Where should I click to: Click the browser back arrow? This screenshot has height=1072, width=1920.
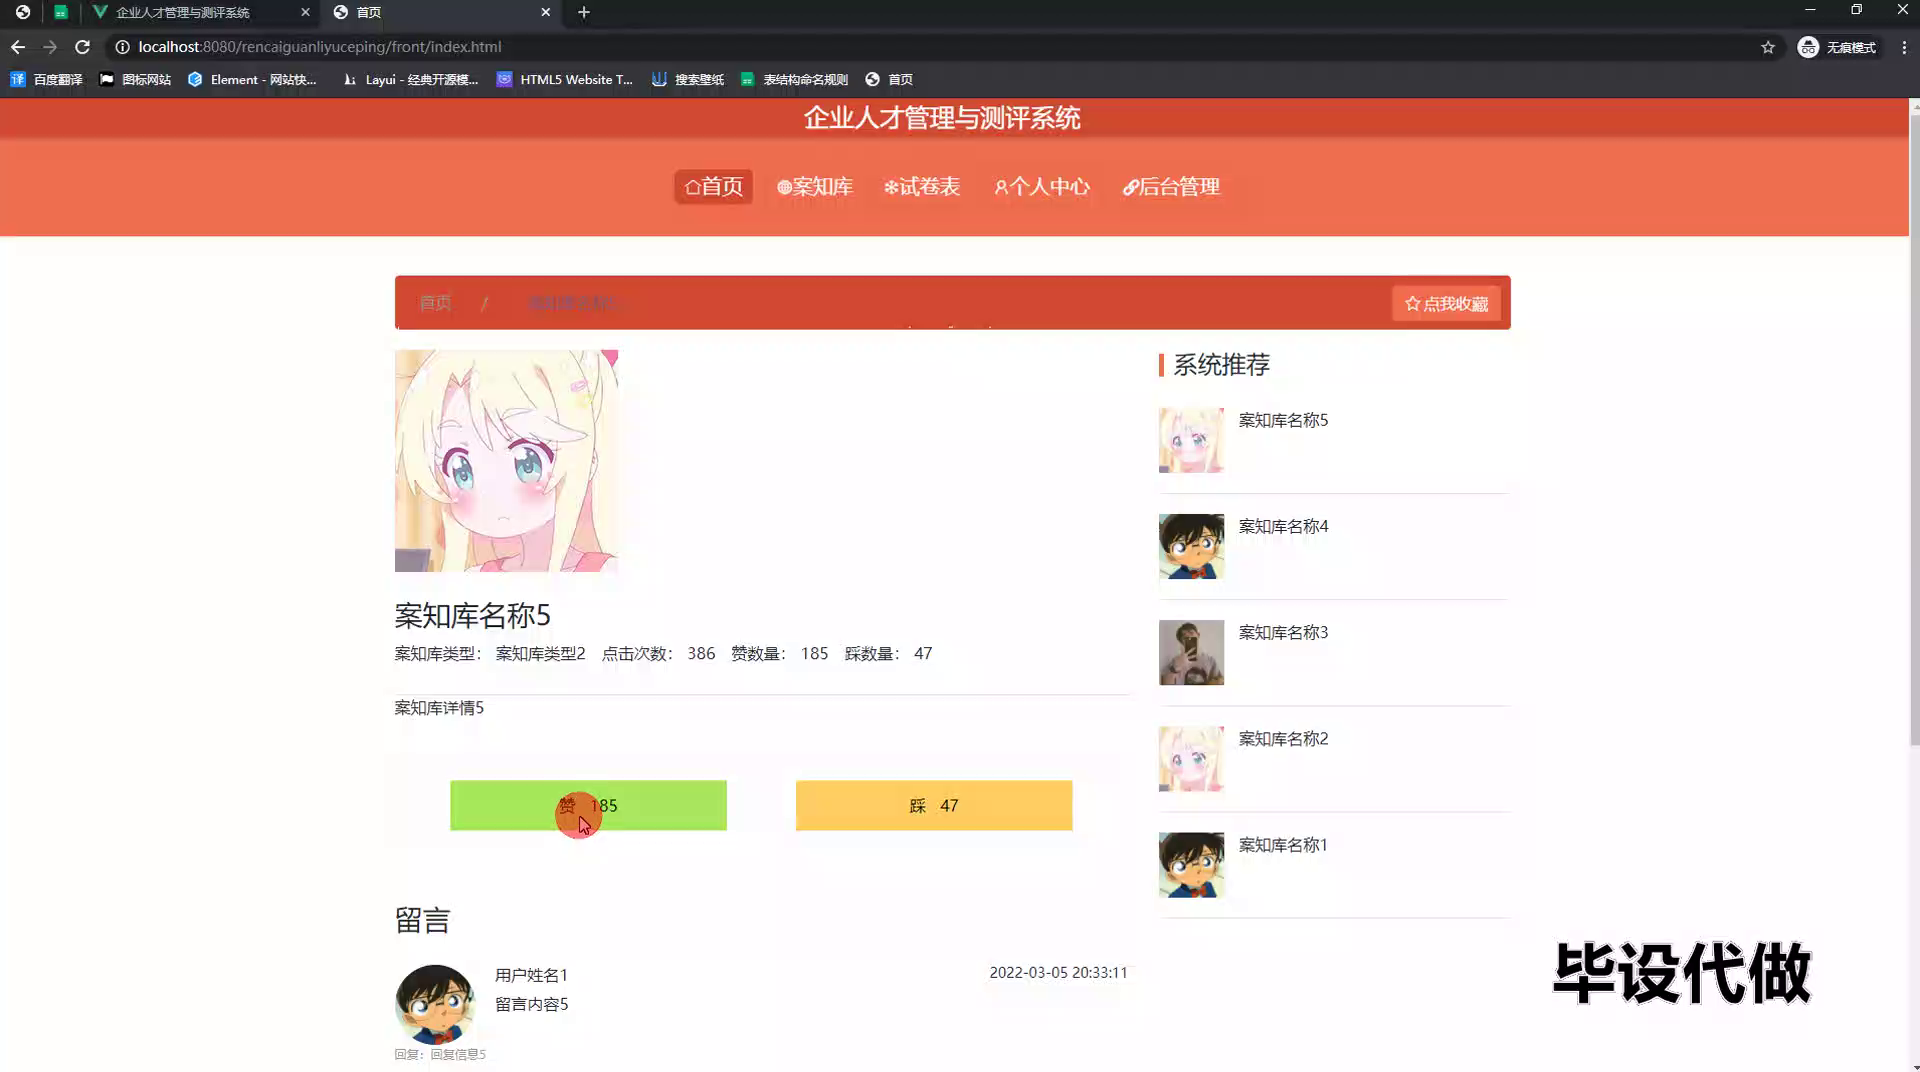click(18, 47)
